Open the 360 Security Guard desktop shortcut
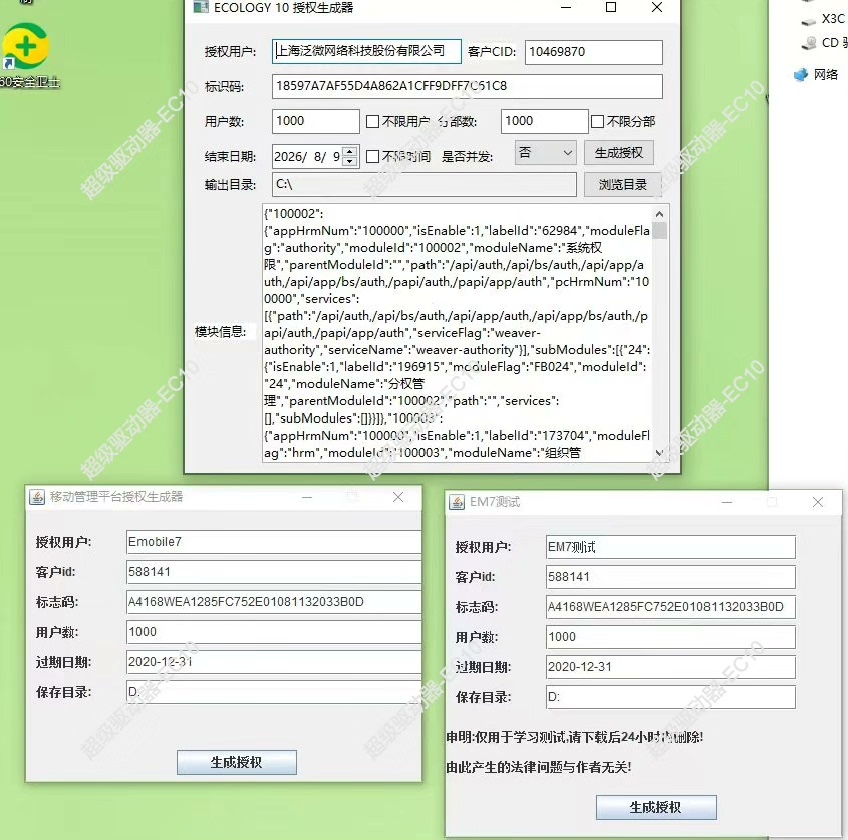This screenshot has width=848, height=840. (26, 54)
